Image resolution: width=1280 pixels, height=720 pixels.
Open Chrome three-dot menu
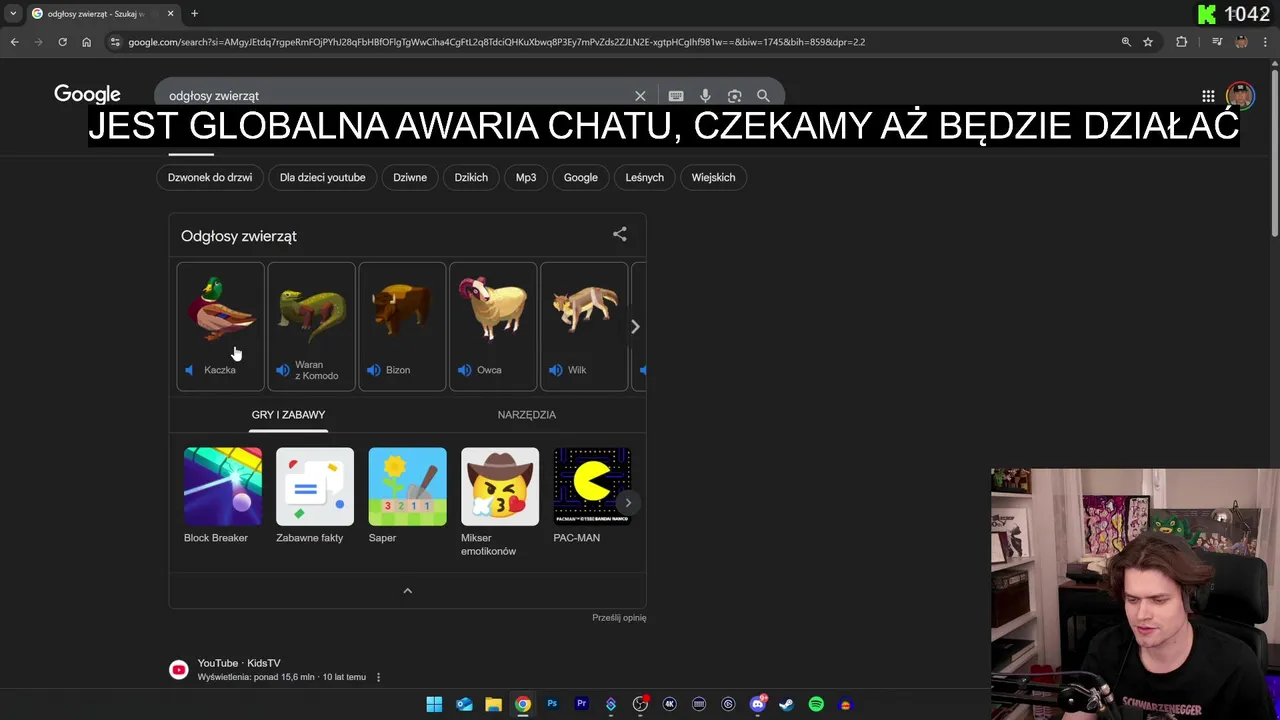(1265, 42)
